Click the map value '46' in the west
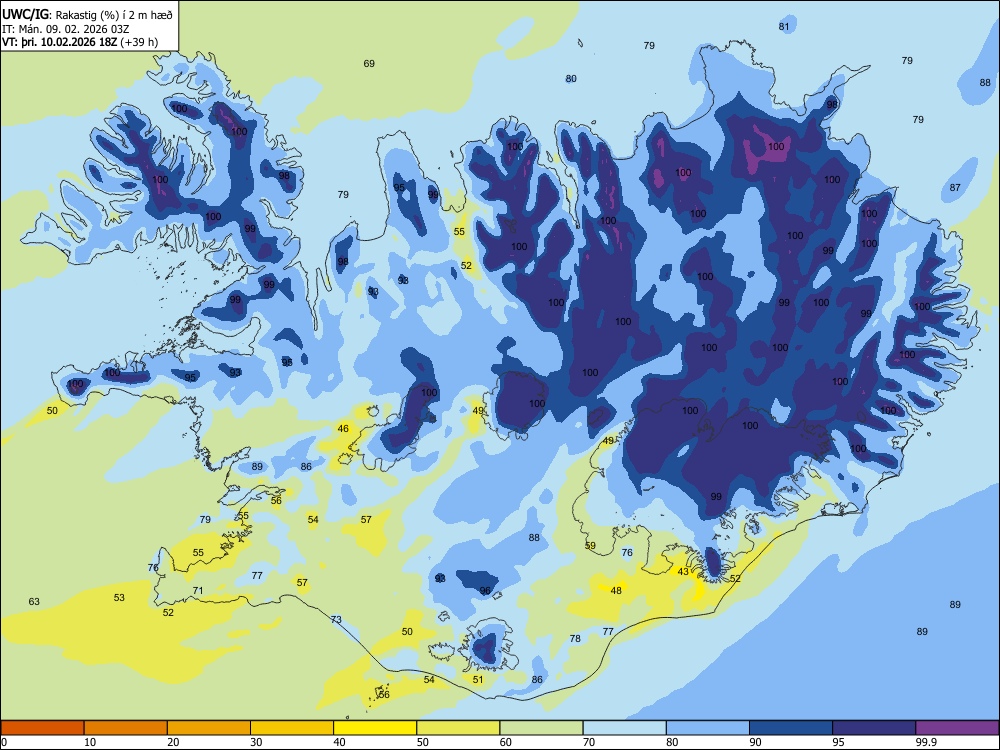Viewport: 1000px width, 750px height. pyautogui.click(x=343, y=429)
